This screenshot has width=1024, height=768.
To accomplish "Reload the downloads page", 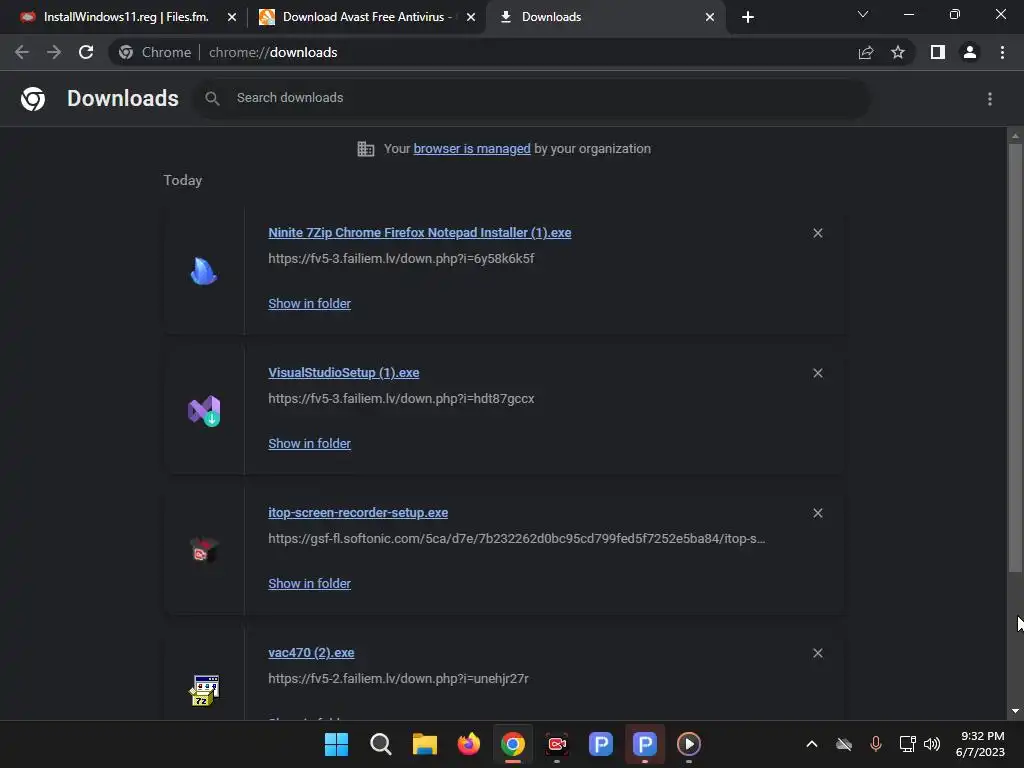I will pyautogui.click(x=86, y=52).
